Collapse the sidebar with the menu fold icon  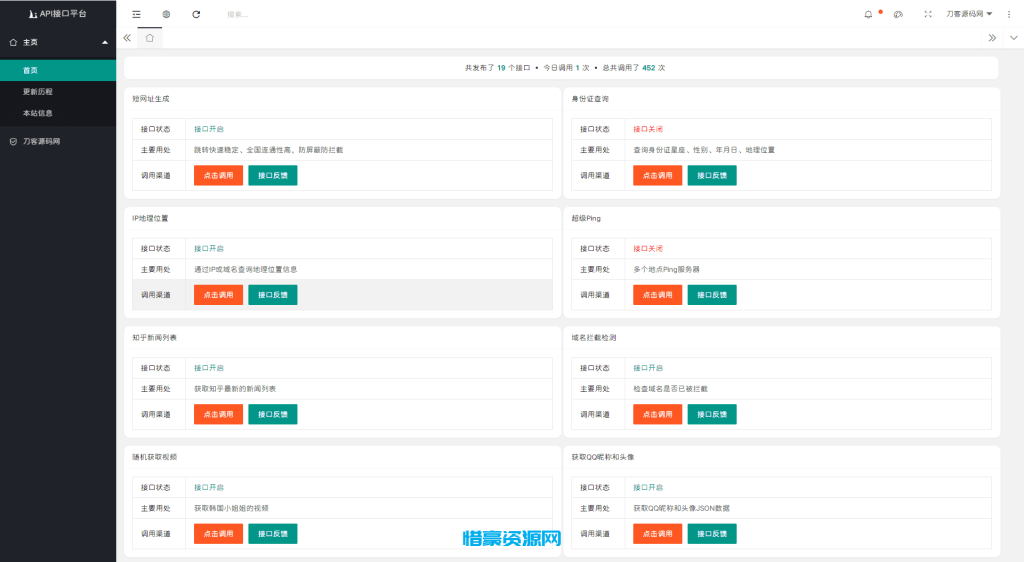tap(136, 14)
